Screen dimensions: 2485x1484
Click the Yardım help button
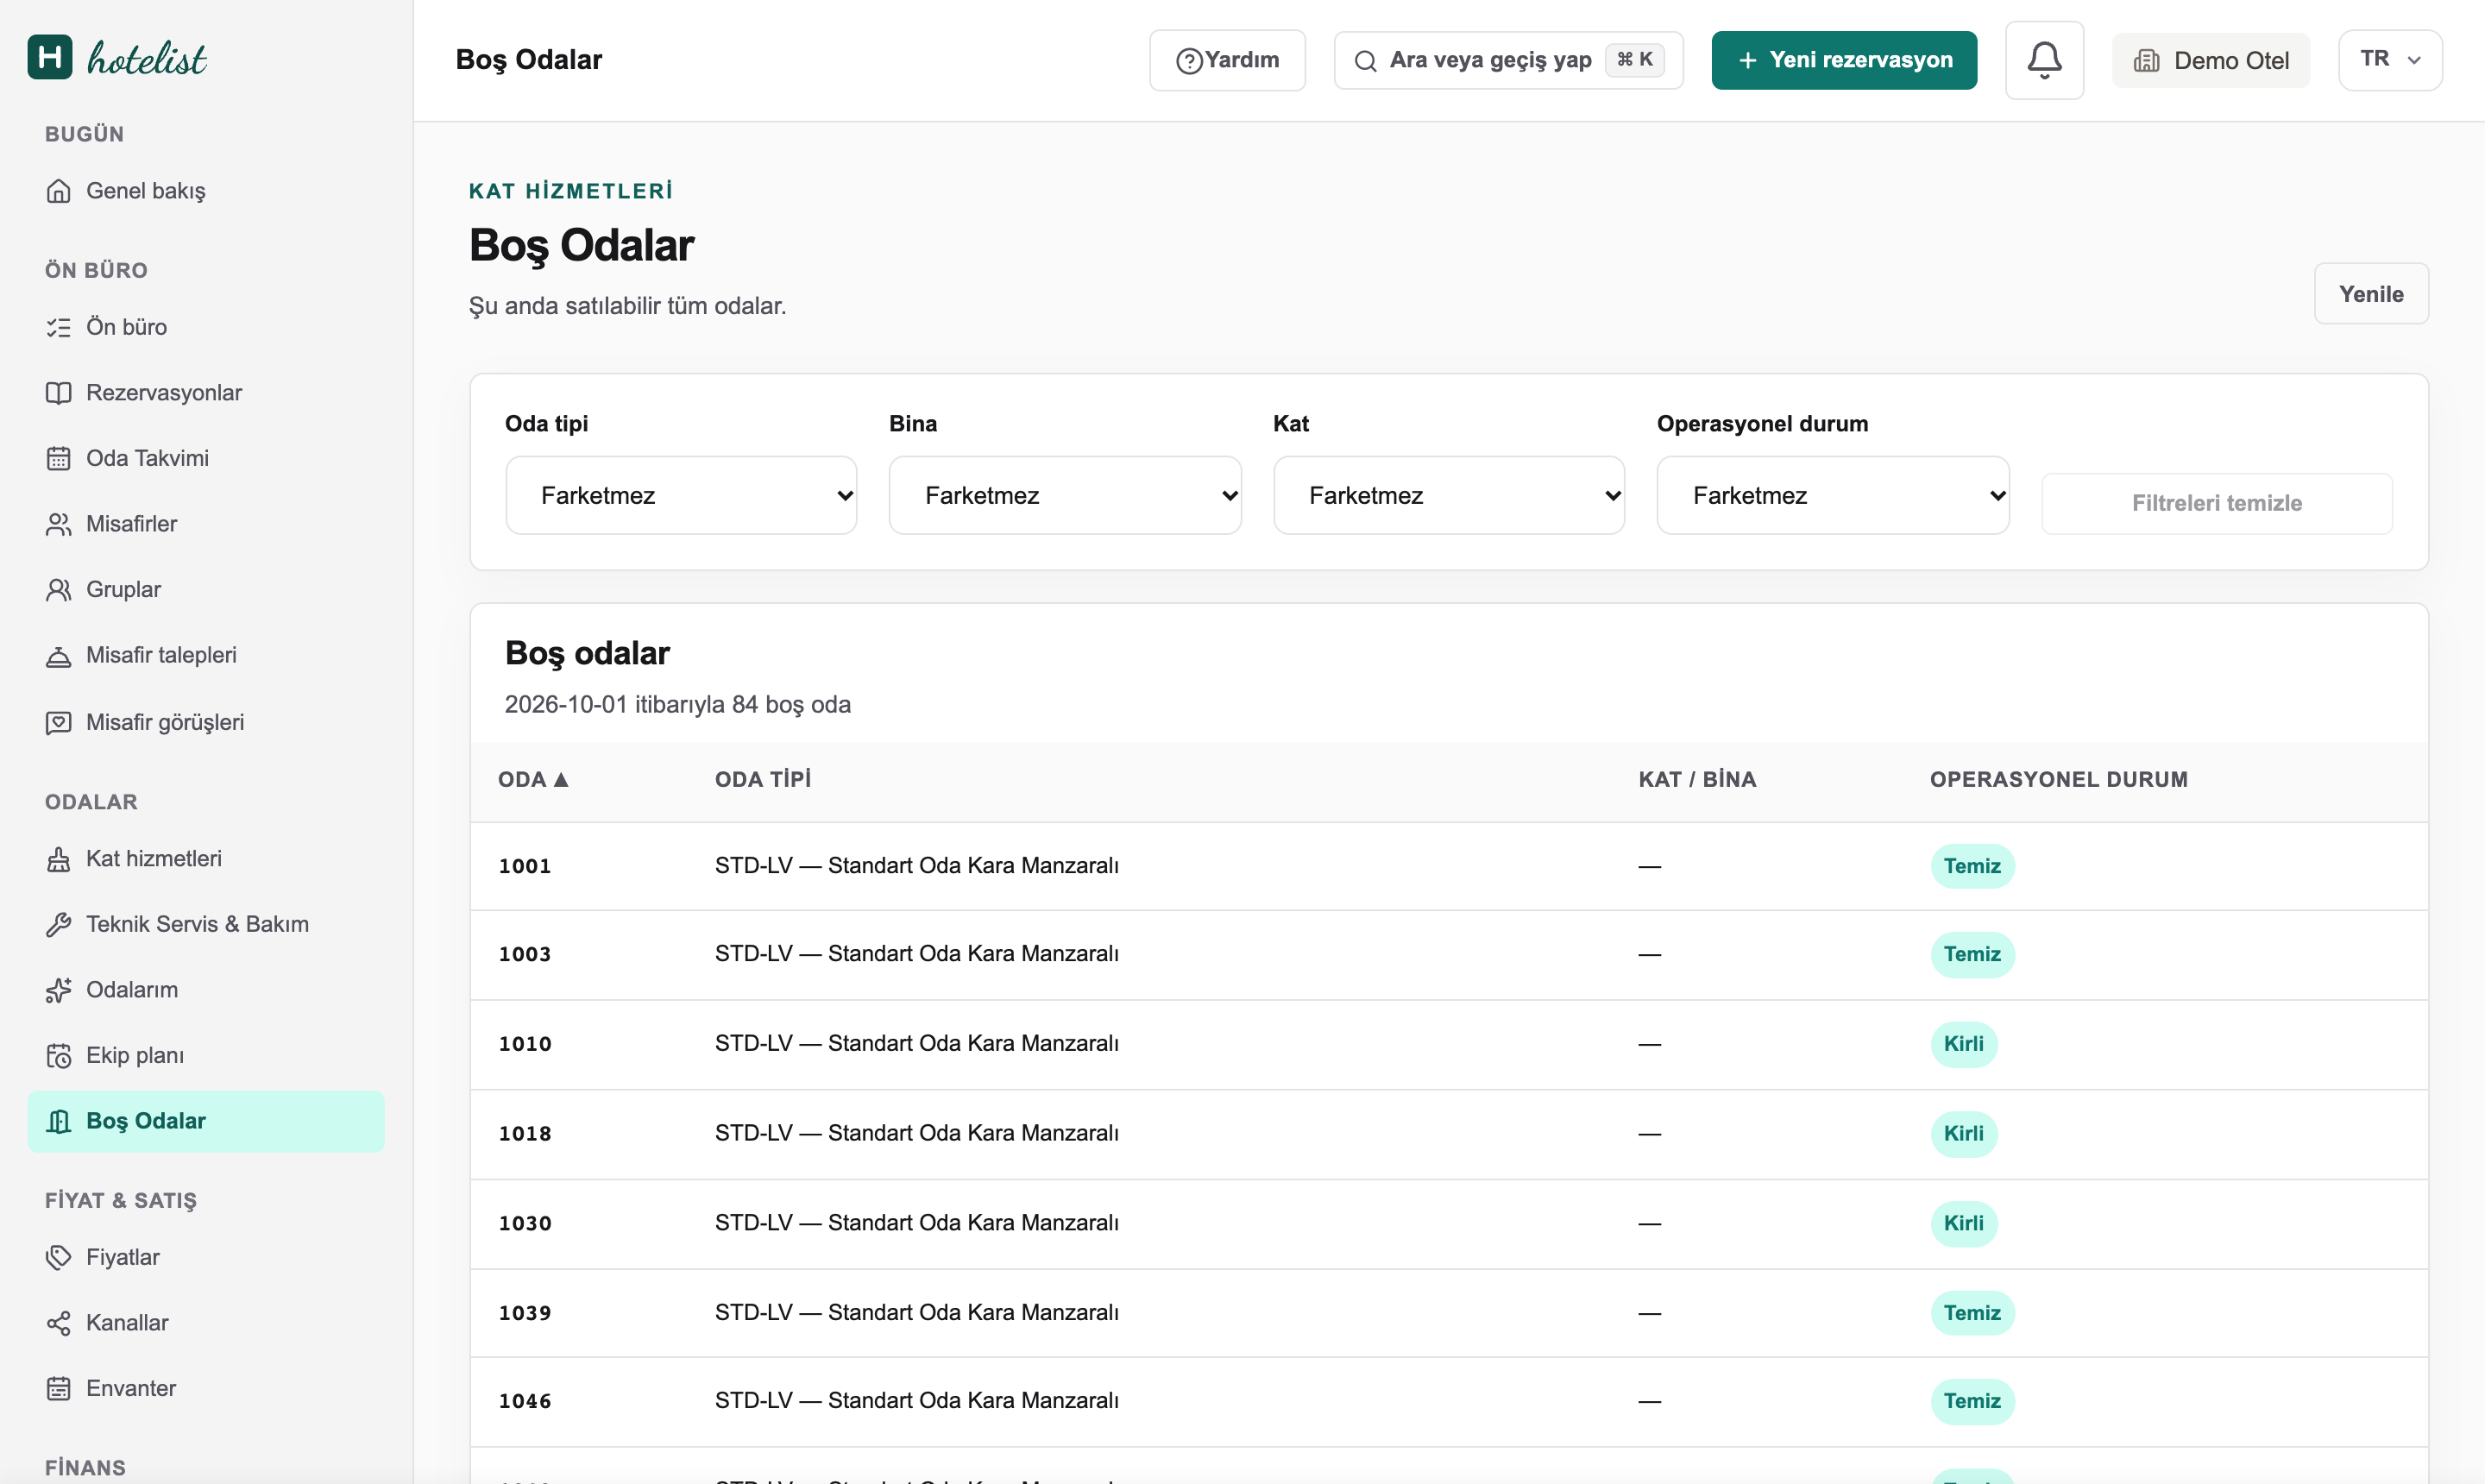(1227, 60)
